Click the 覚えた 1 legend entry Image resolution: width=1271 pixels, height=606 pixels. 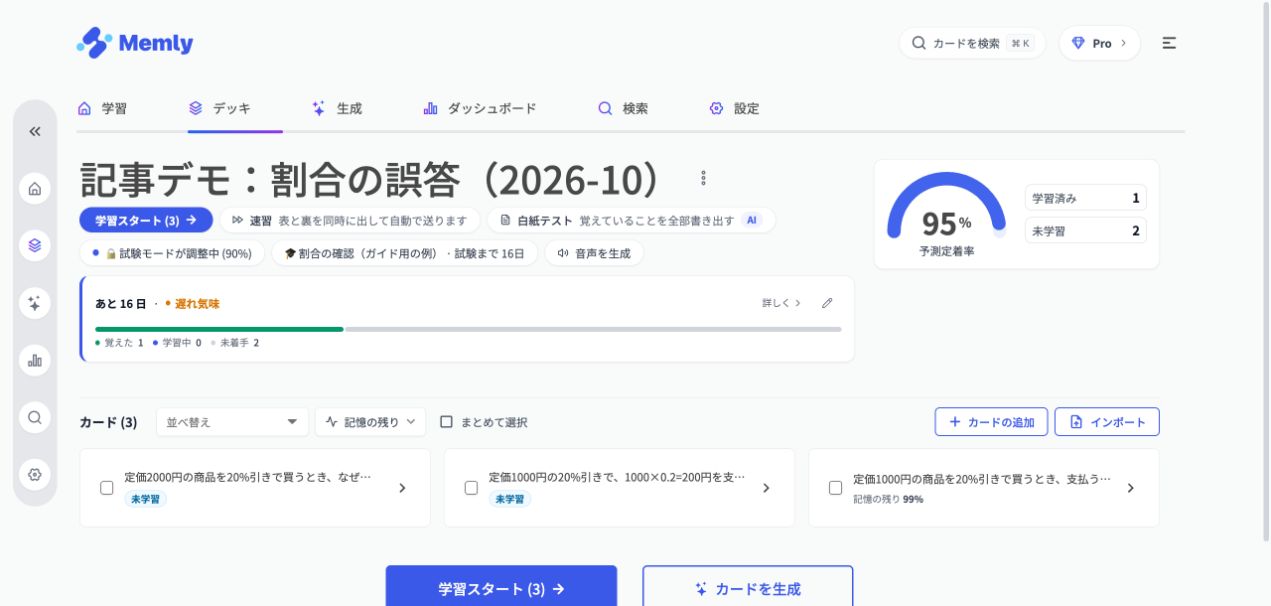119,342
